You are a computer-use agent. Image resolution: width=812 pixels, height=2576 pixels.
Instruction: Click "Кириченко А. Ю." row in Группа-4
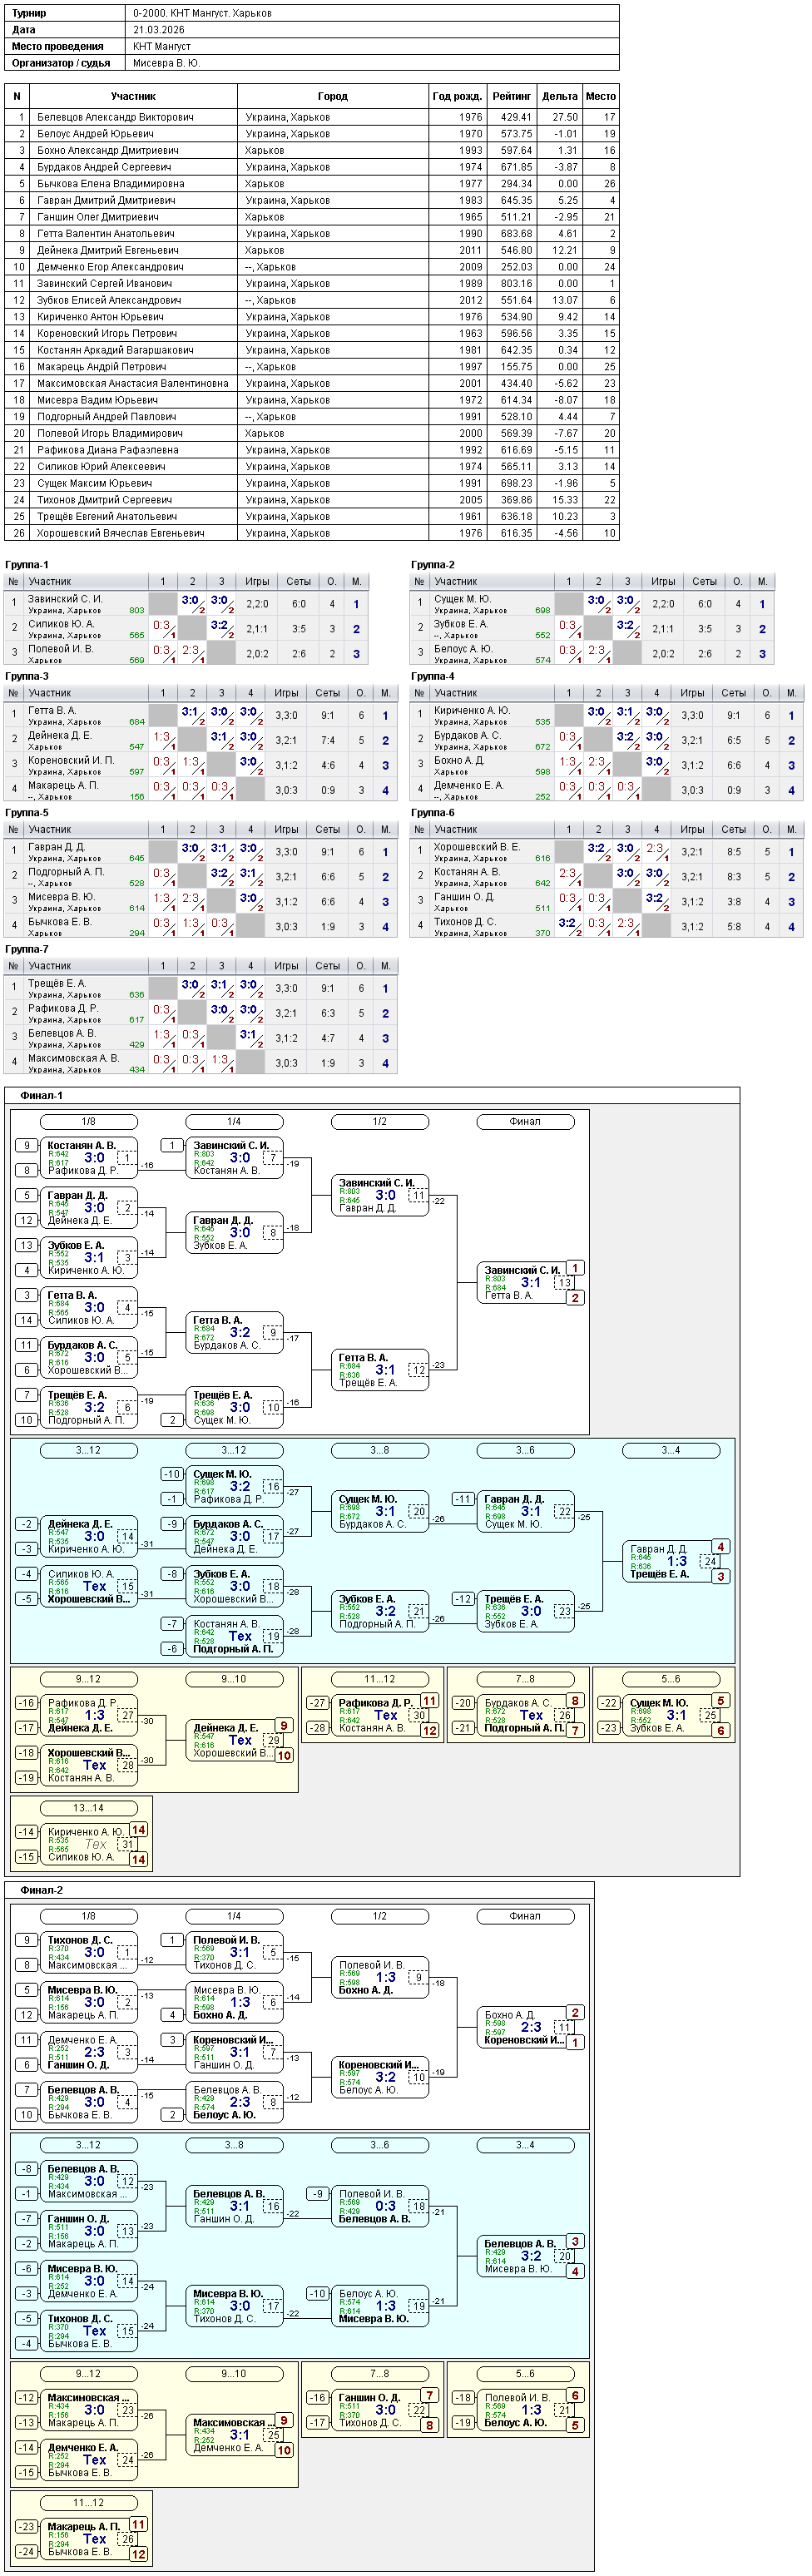click(x=606, y=716)
